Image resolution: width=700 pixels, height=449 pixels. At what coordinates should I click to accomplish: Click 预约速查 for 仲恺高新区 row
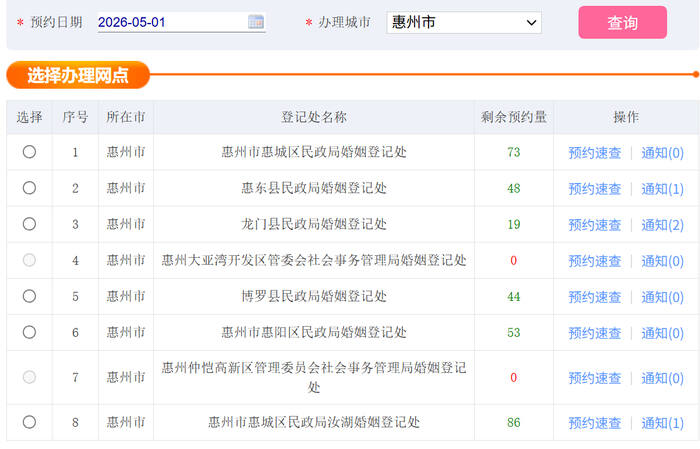coord(594,378)
